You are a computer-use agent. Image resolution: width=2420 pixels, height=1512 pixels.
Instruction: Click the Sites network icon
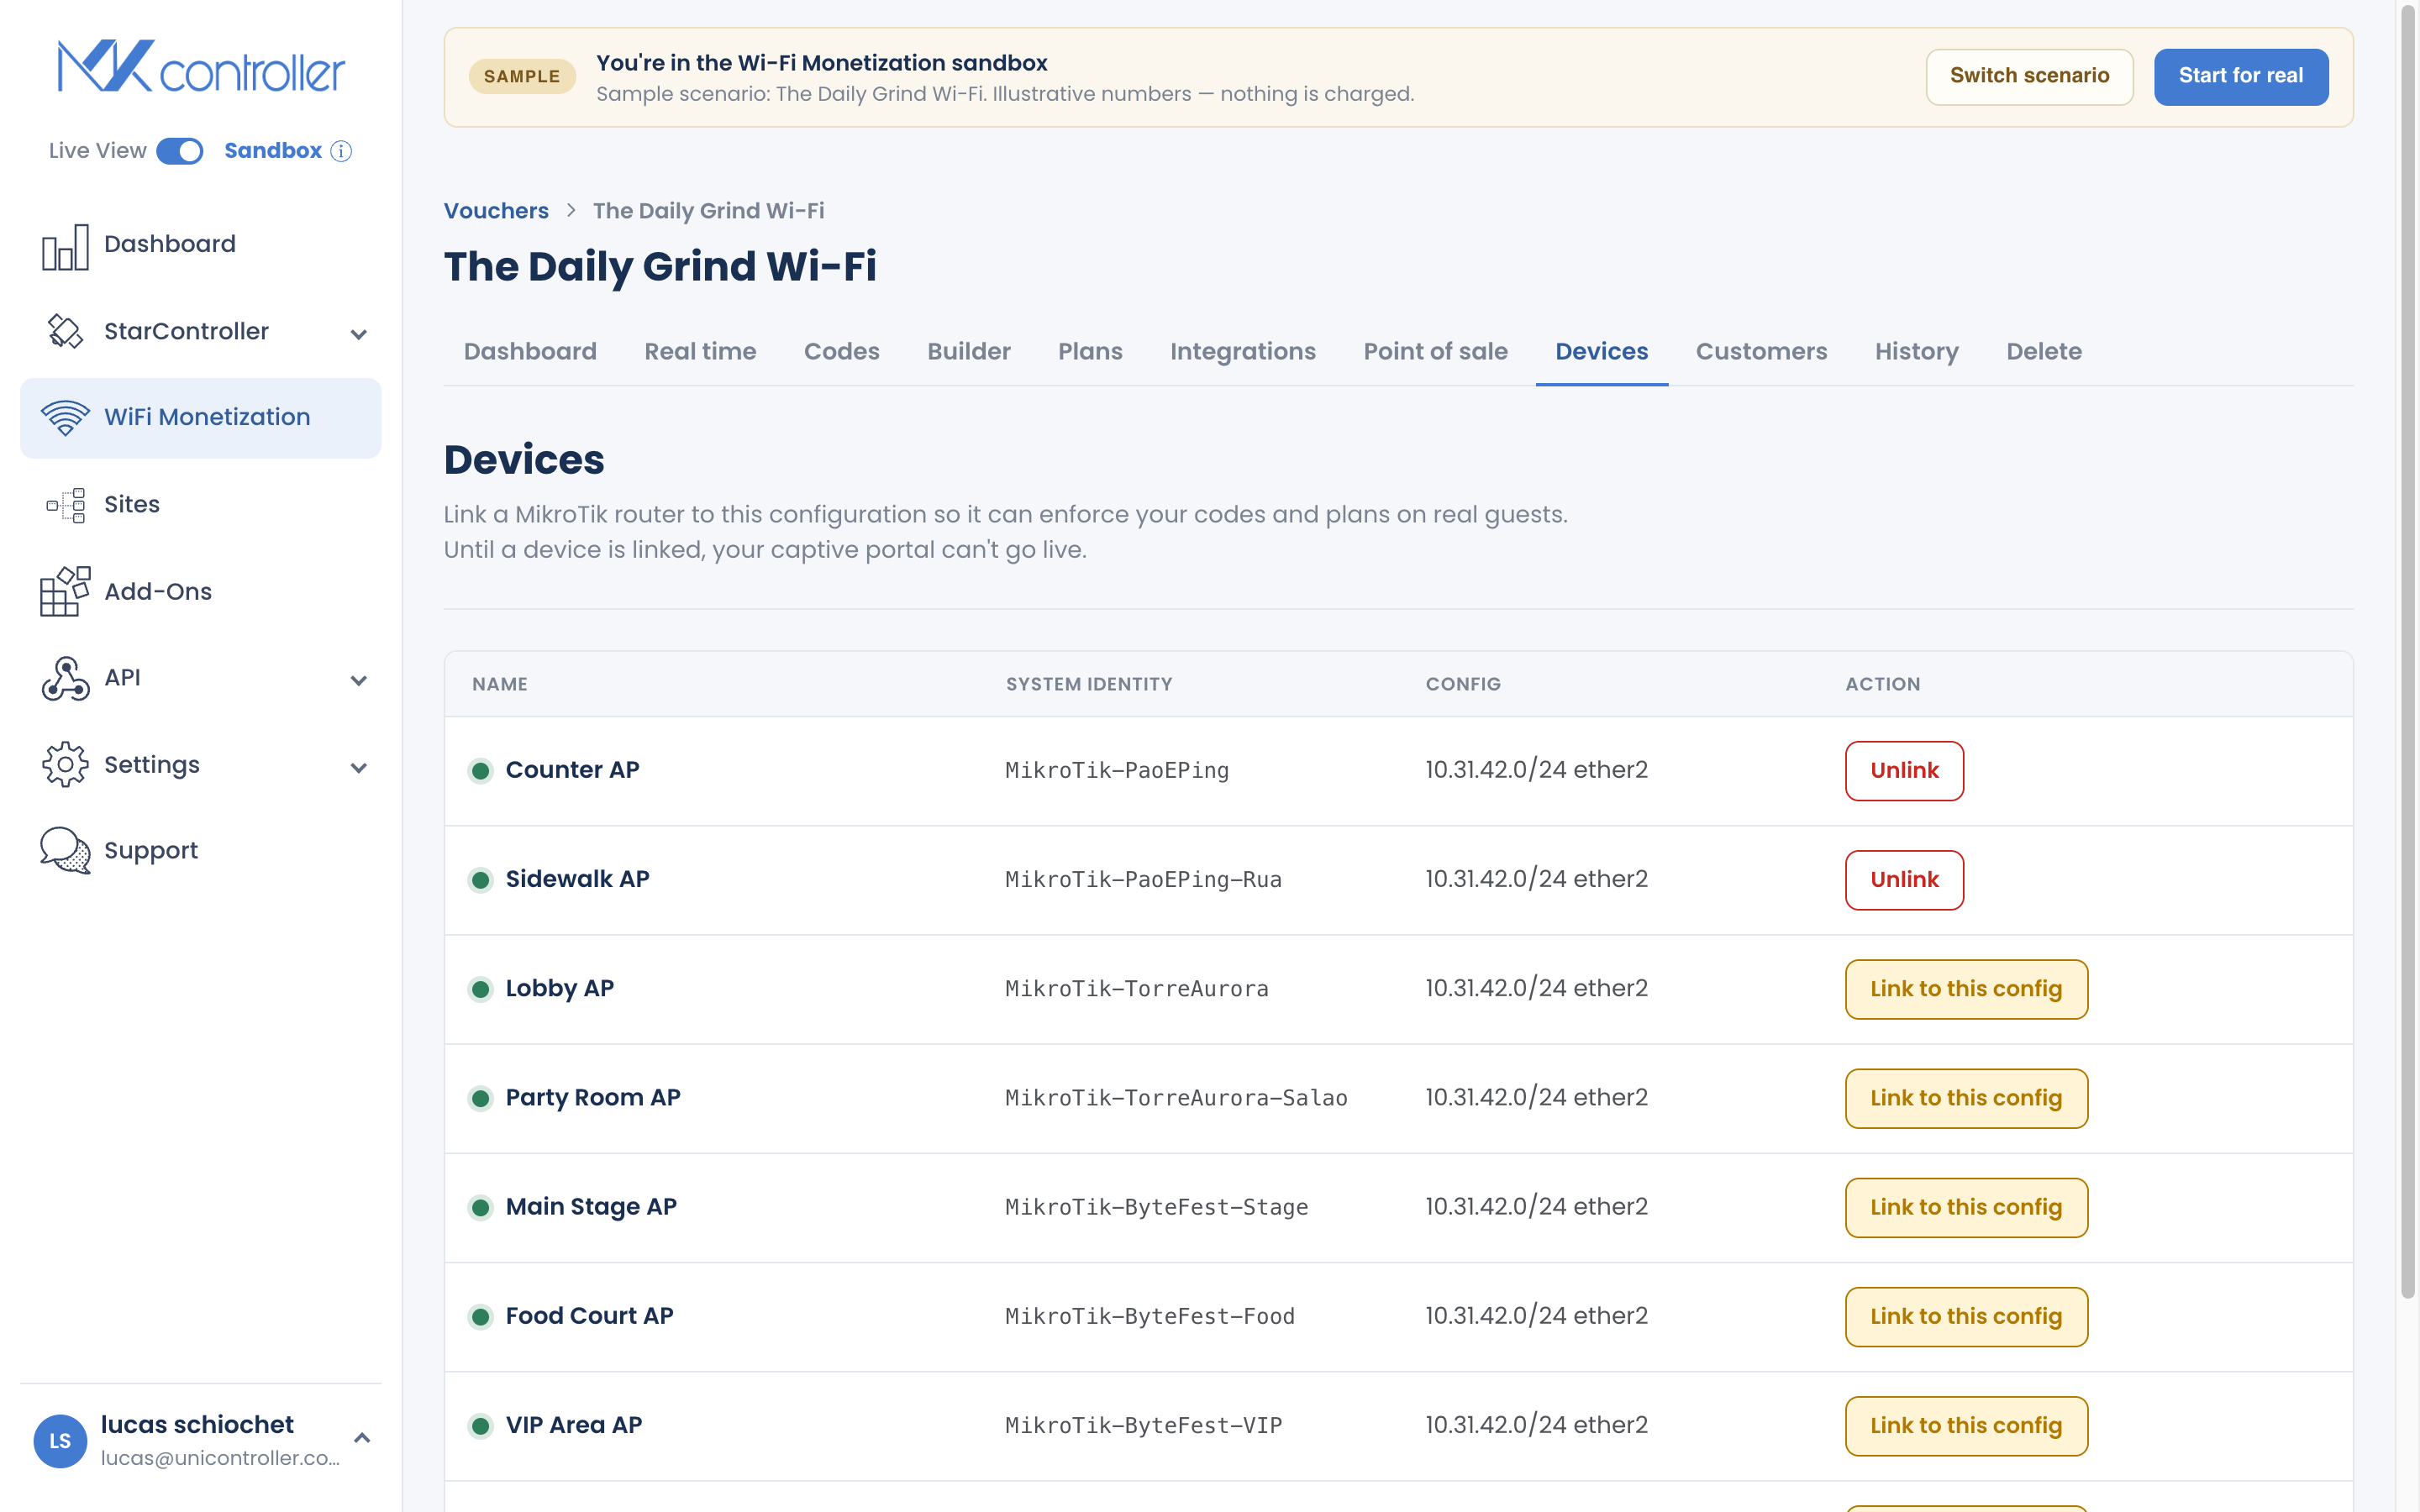65,505
